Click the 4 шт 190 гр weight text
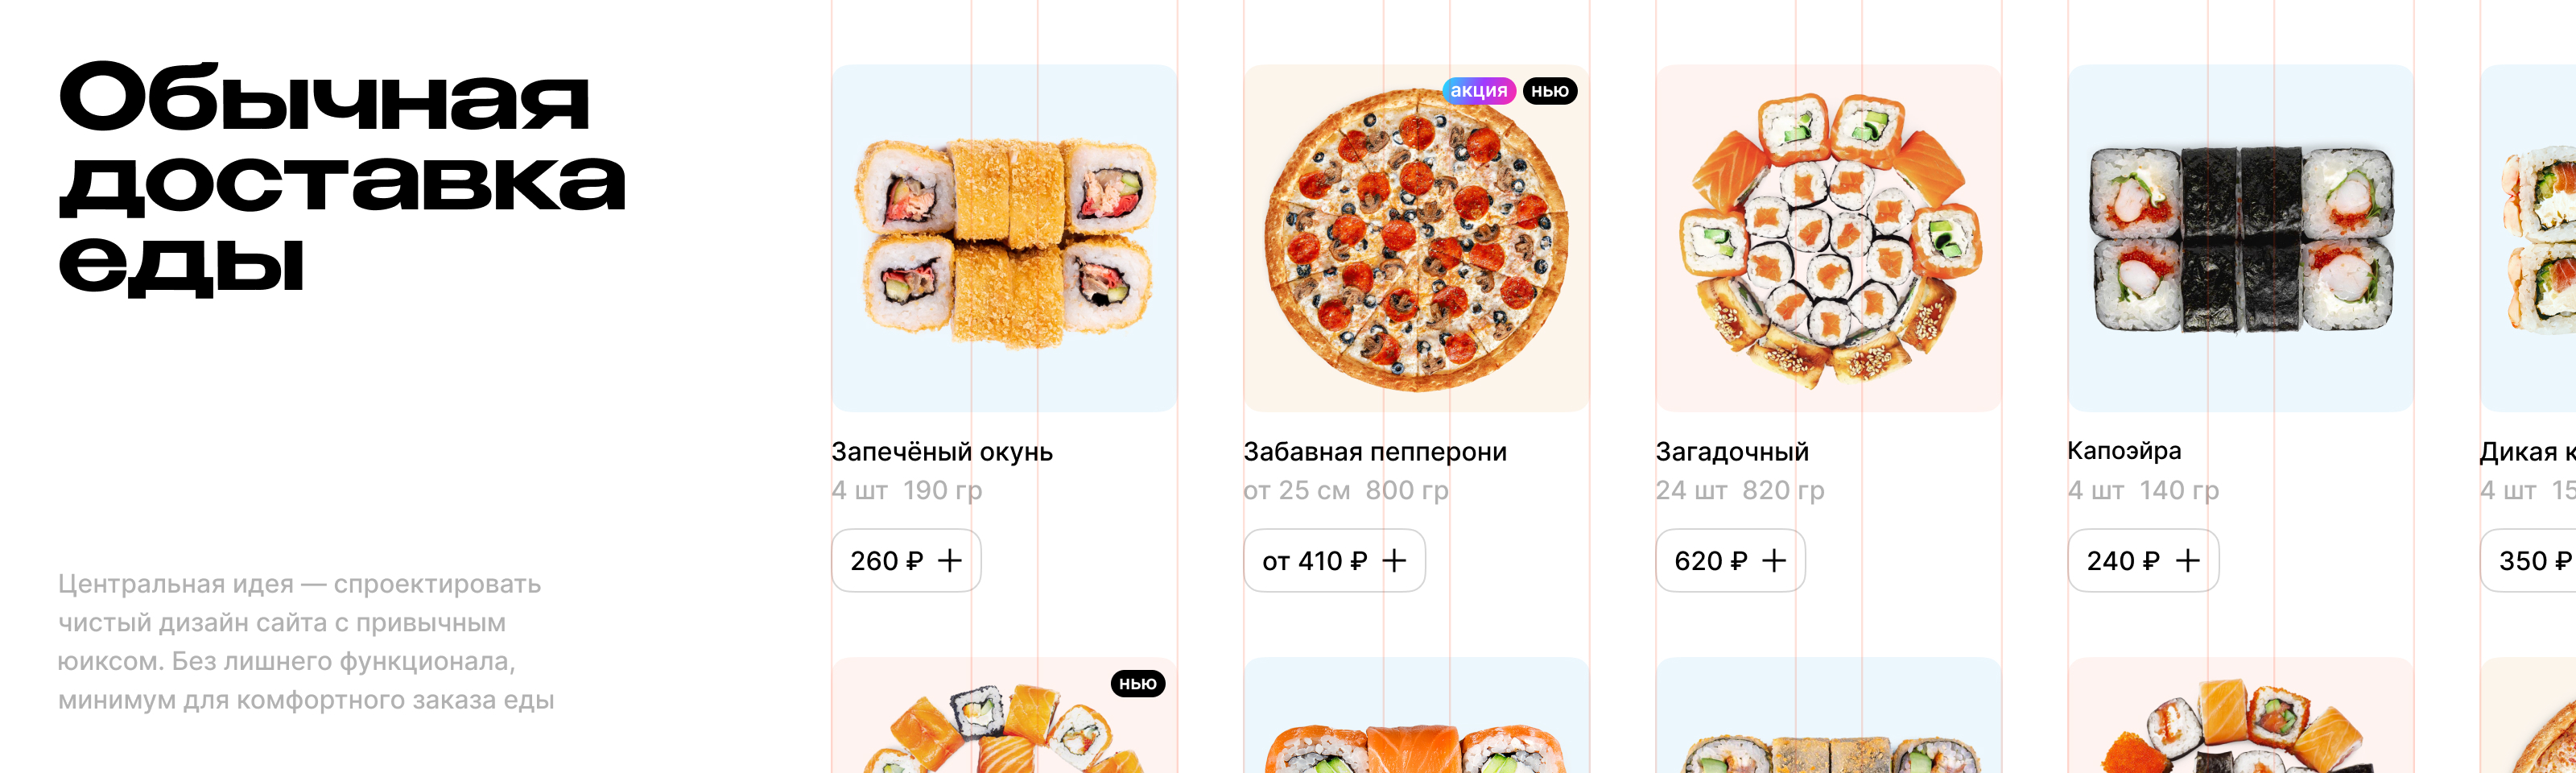The height and width of the screenshot is (773, 2576). [907, 491]
